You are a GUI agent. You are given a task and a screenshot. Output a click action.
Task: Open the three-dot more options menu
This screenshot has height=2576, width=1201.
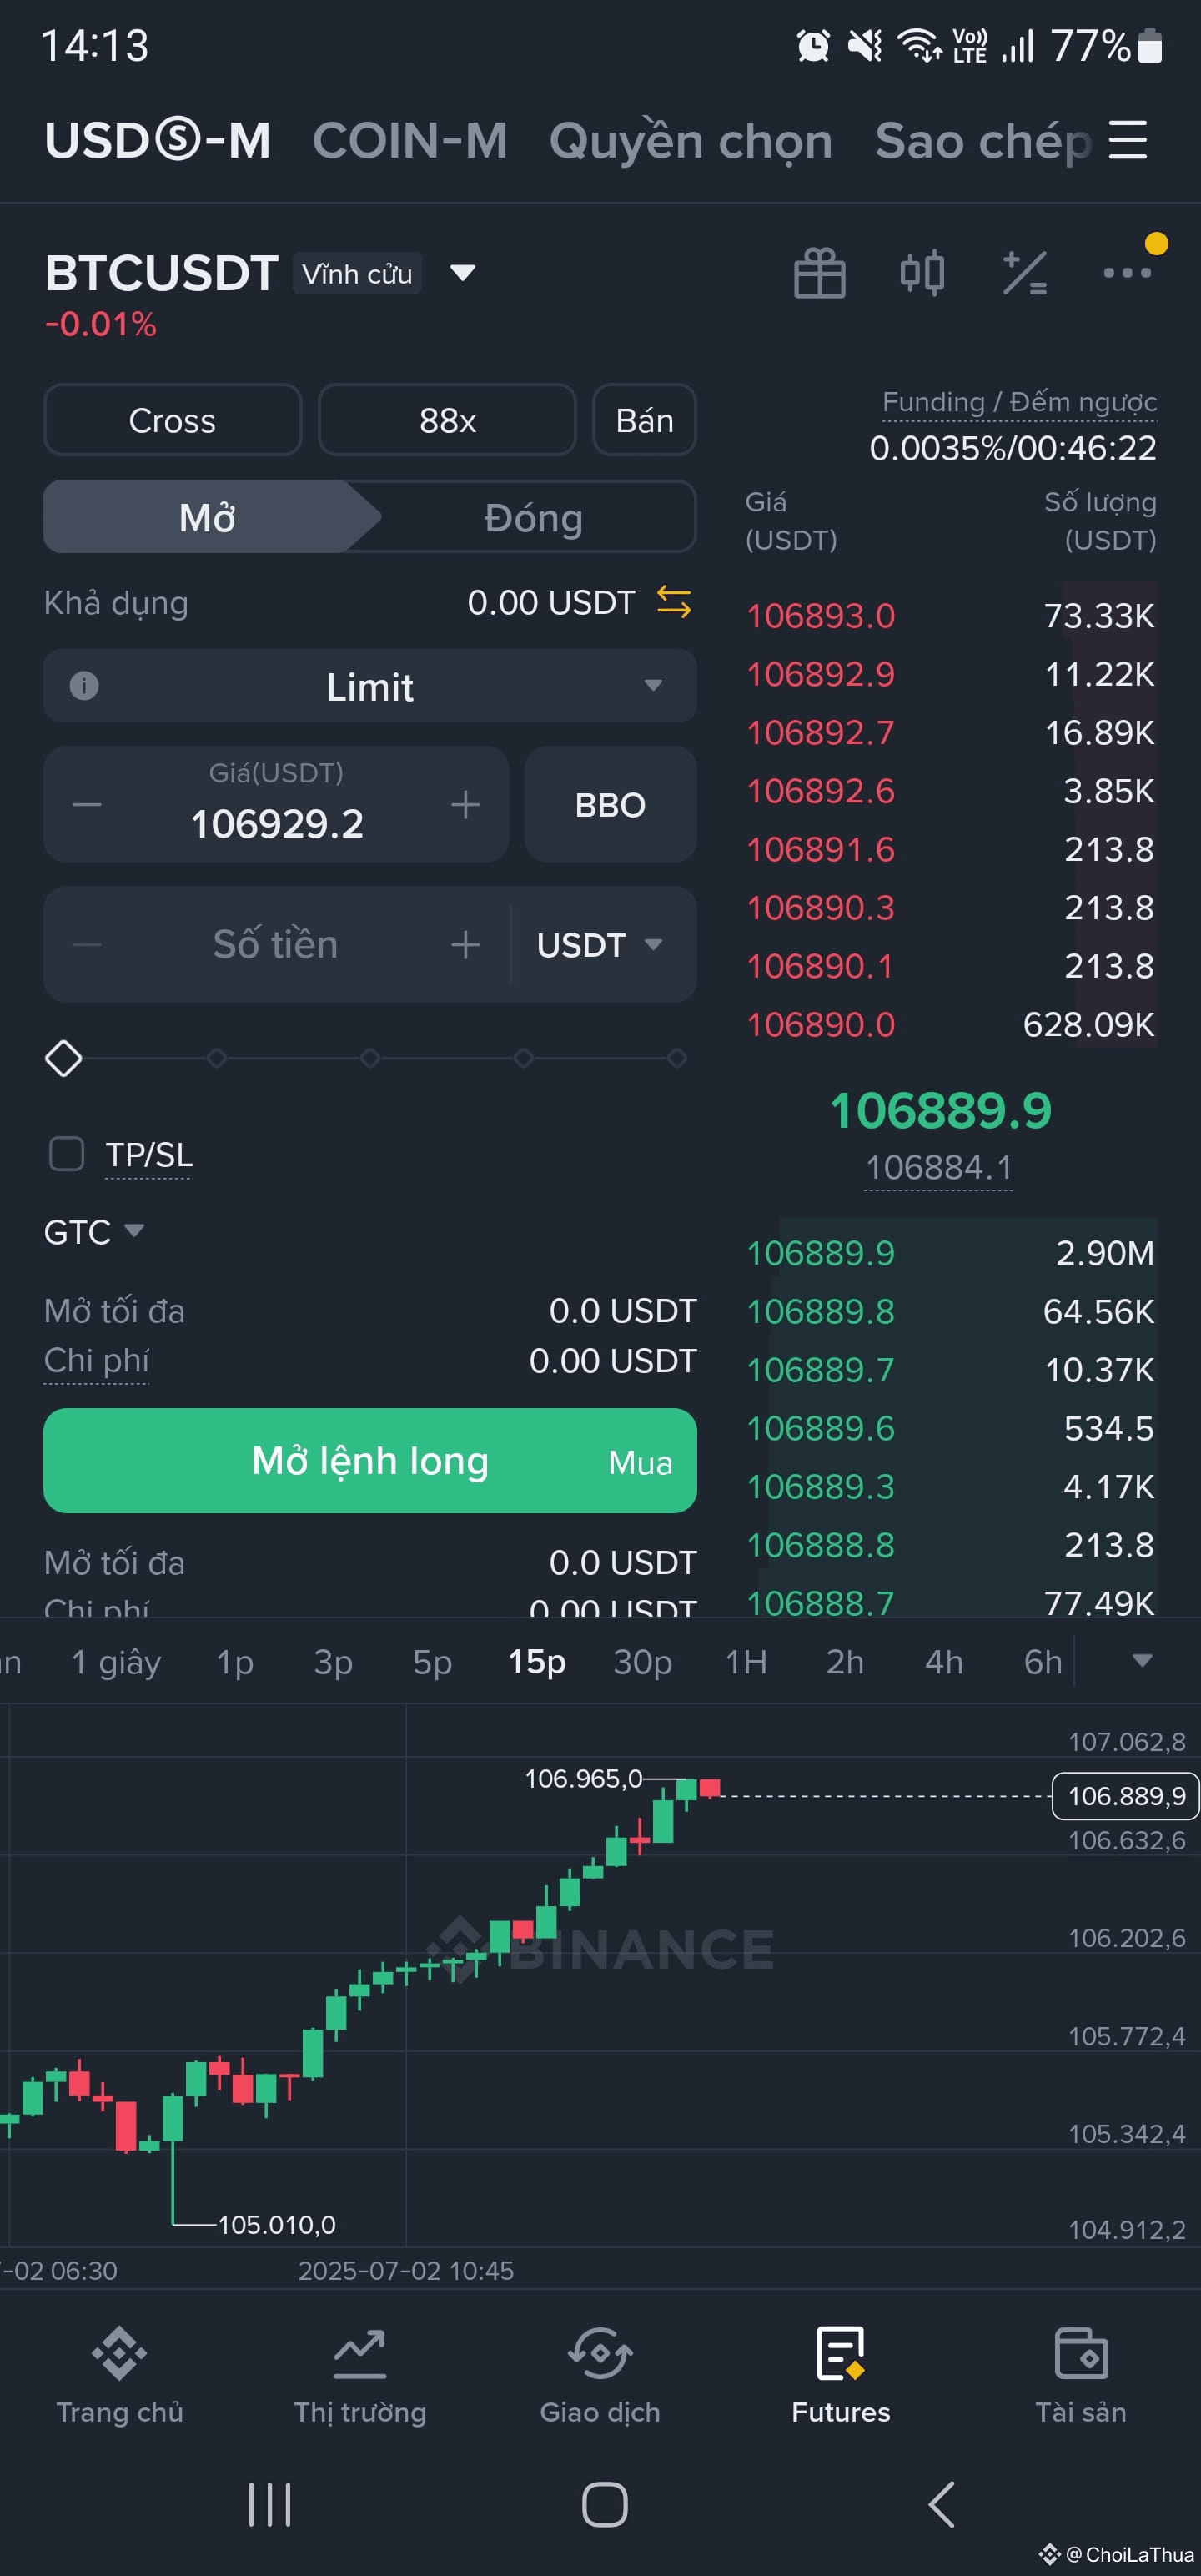pos(1127,273)
